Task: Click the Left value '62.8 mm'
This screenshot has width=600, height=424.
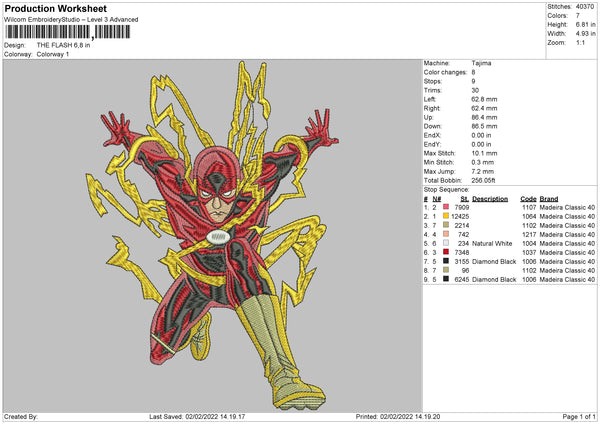Action: (484, 99)
